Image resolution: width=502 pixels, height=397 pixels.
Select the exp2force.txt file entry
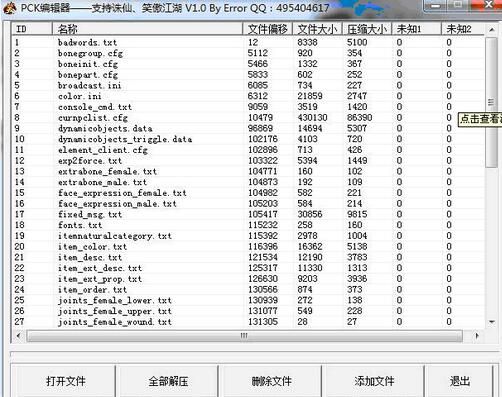click(x=248, y=161)
